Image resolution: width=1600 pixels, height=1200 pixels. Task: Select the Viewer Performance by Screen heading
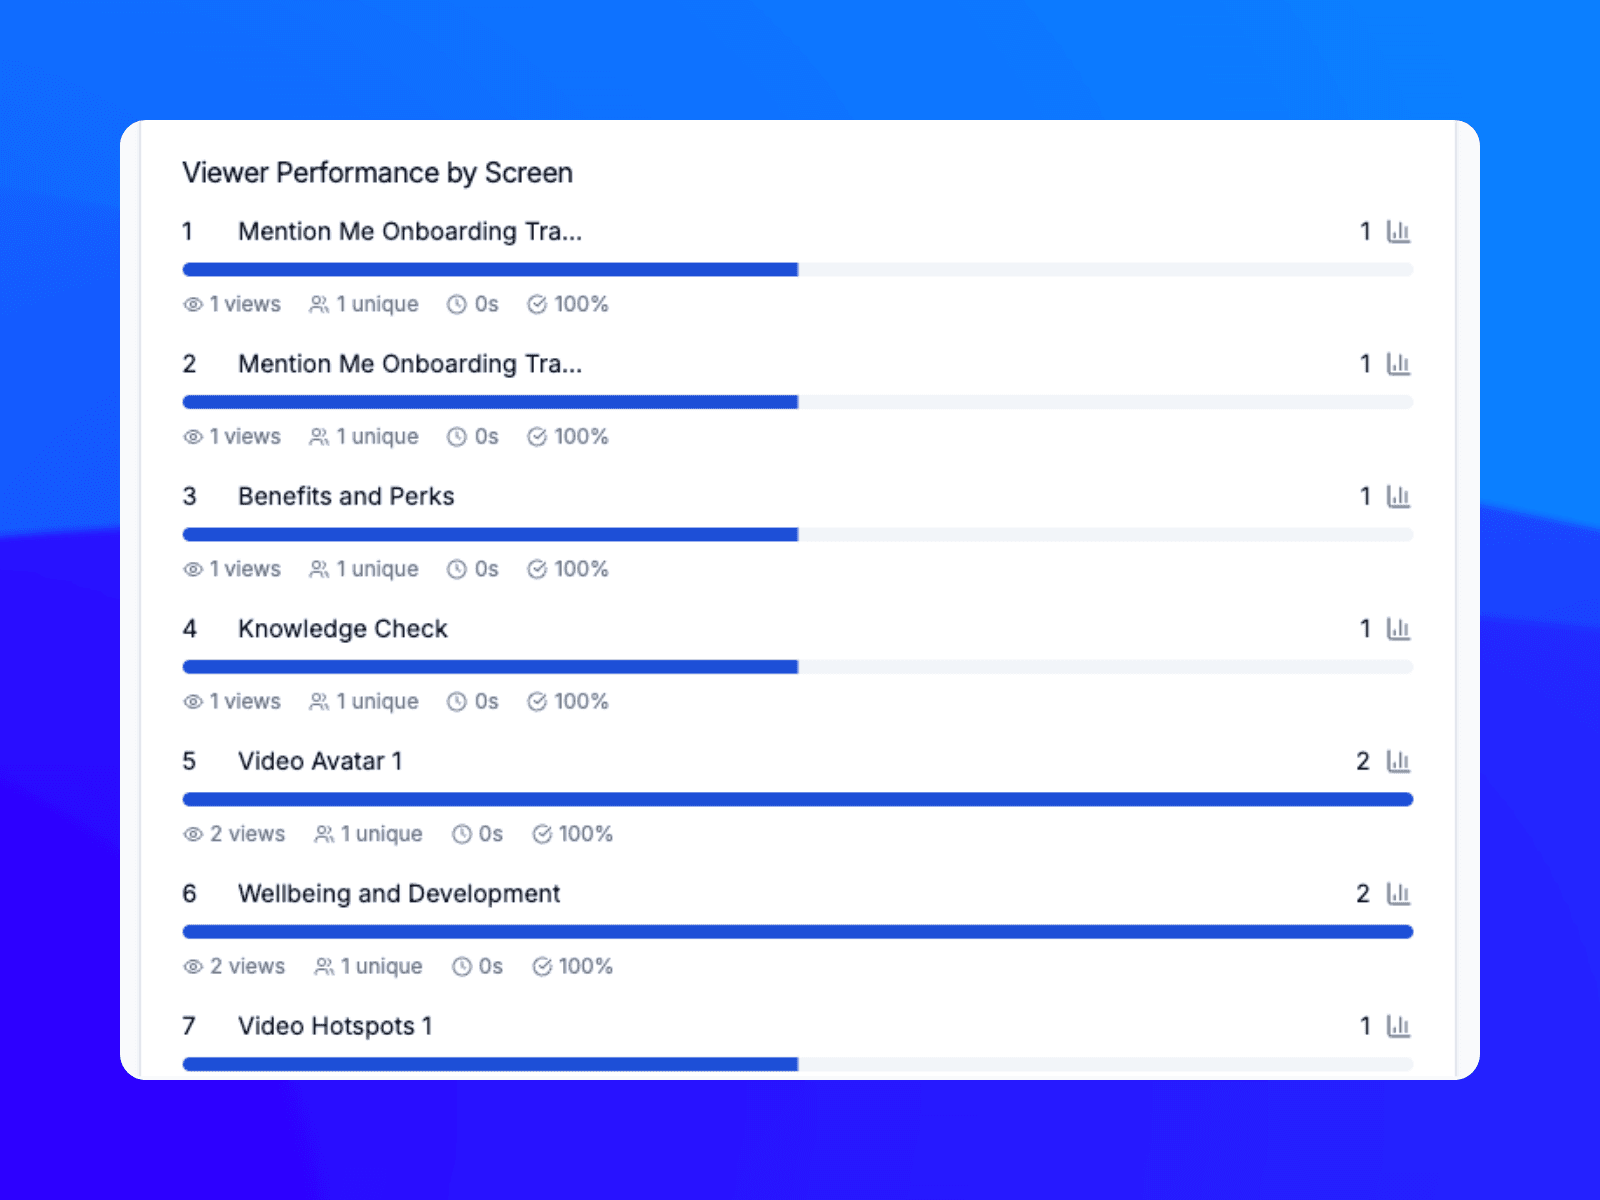[x=377, y=172]
